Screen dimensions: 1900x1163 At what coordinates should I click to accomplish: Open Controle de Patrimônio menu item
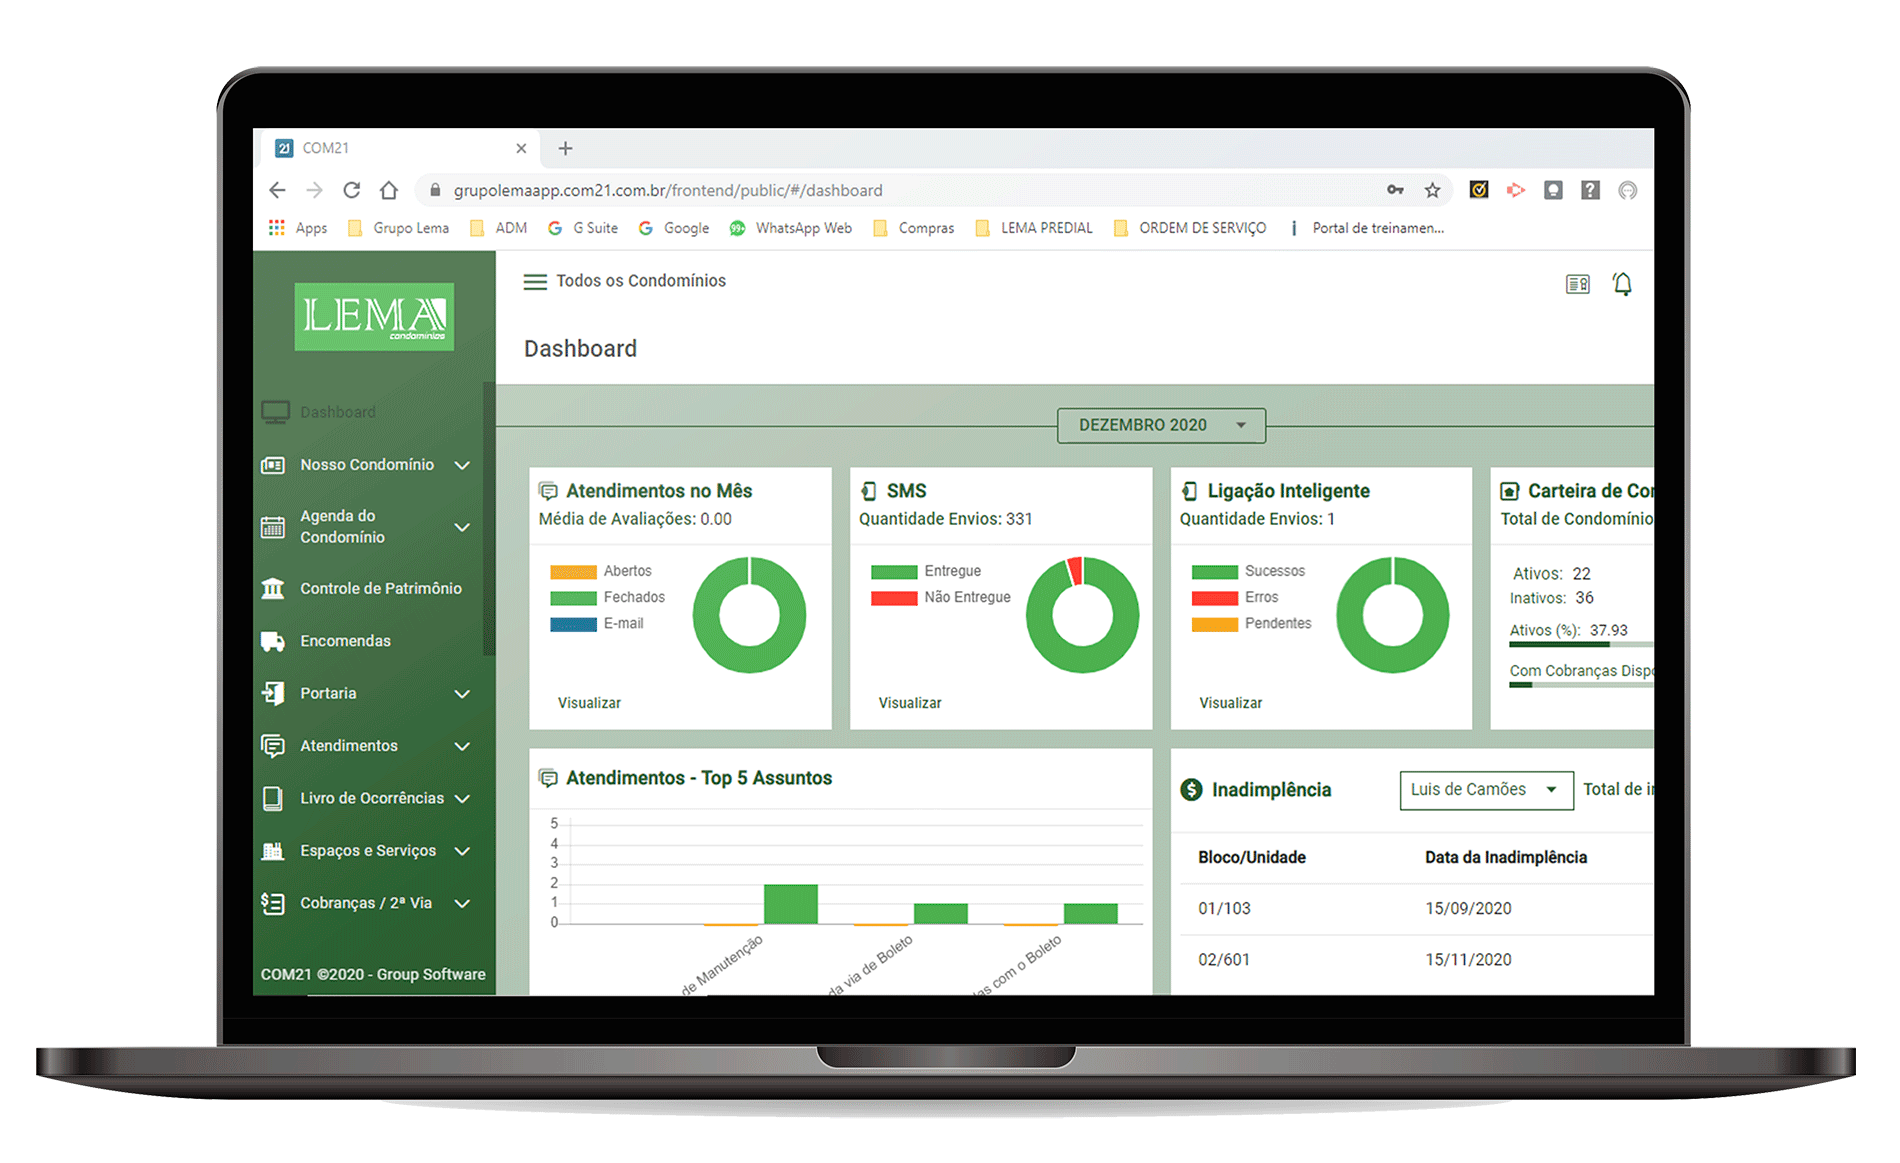(368, 589)
